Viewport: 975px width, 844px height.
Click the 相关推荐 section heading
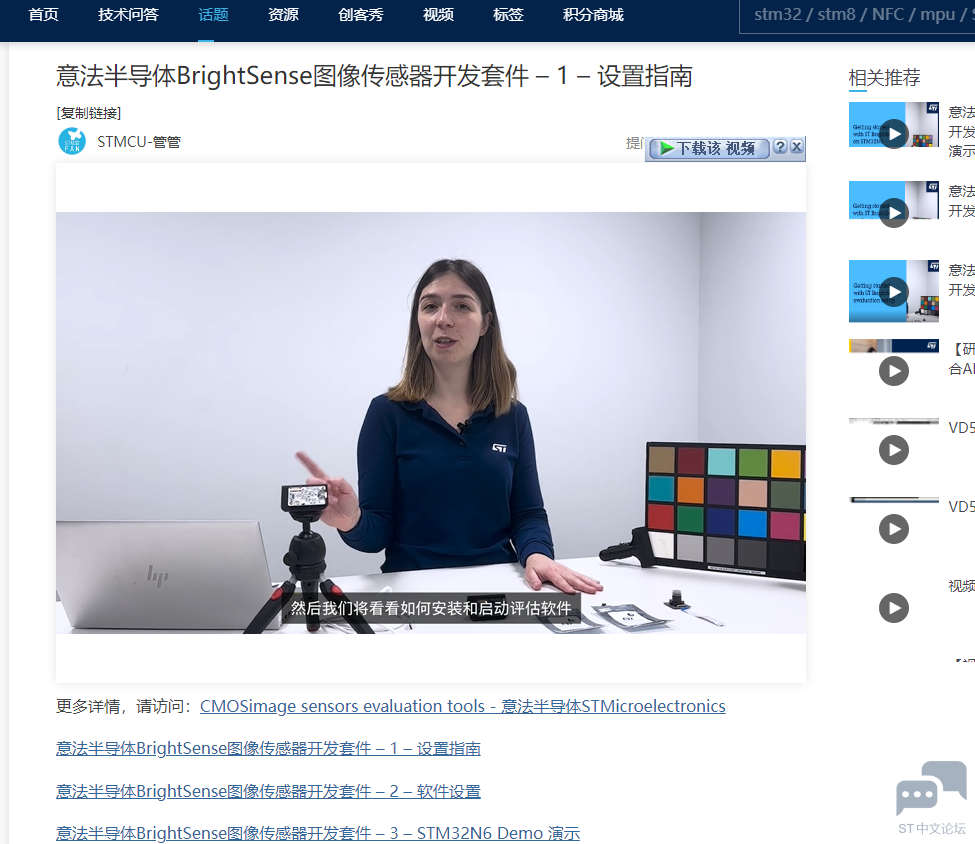pos(884,78)
